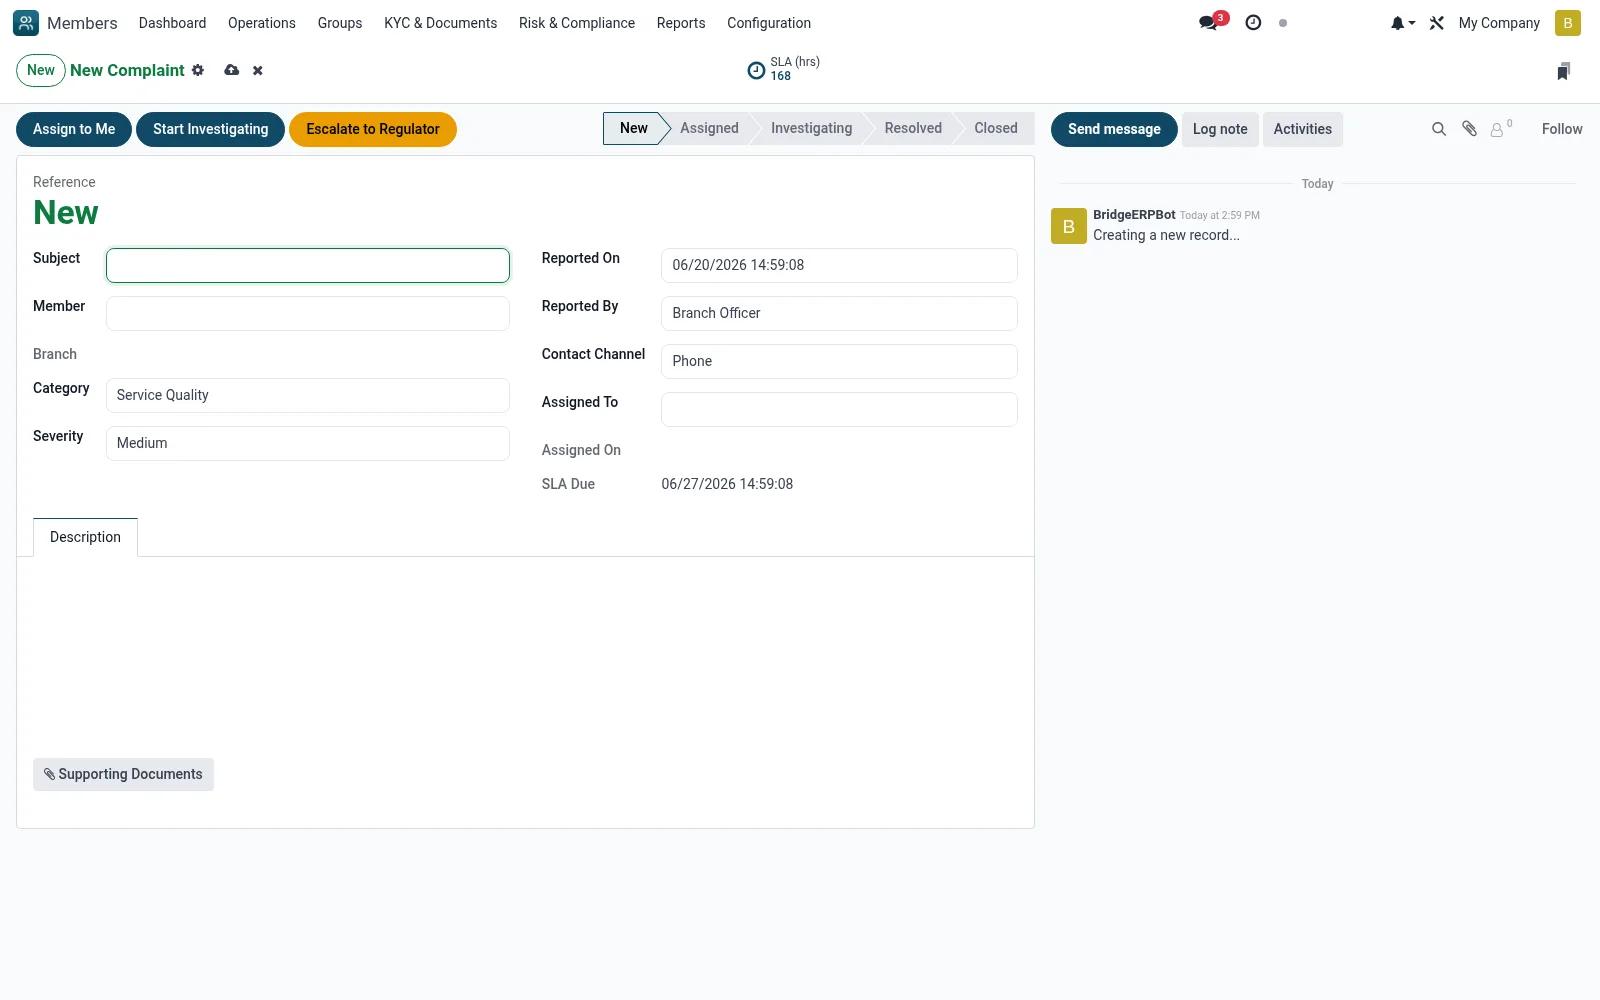
Task: Switch to the Description tab
Action: (x=85, y=537)
